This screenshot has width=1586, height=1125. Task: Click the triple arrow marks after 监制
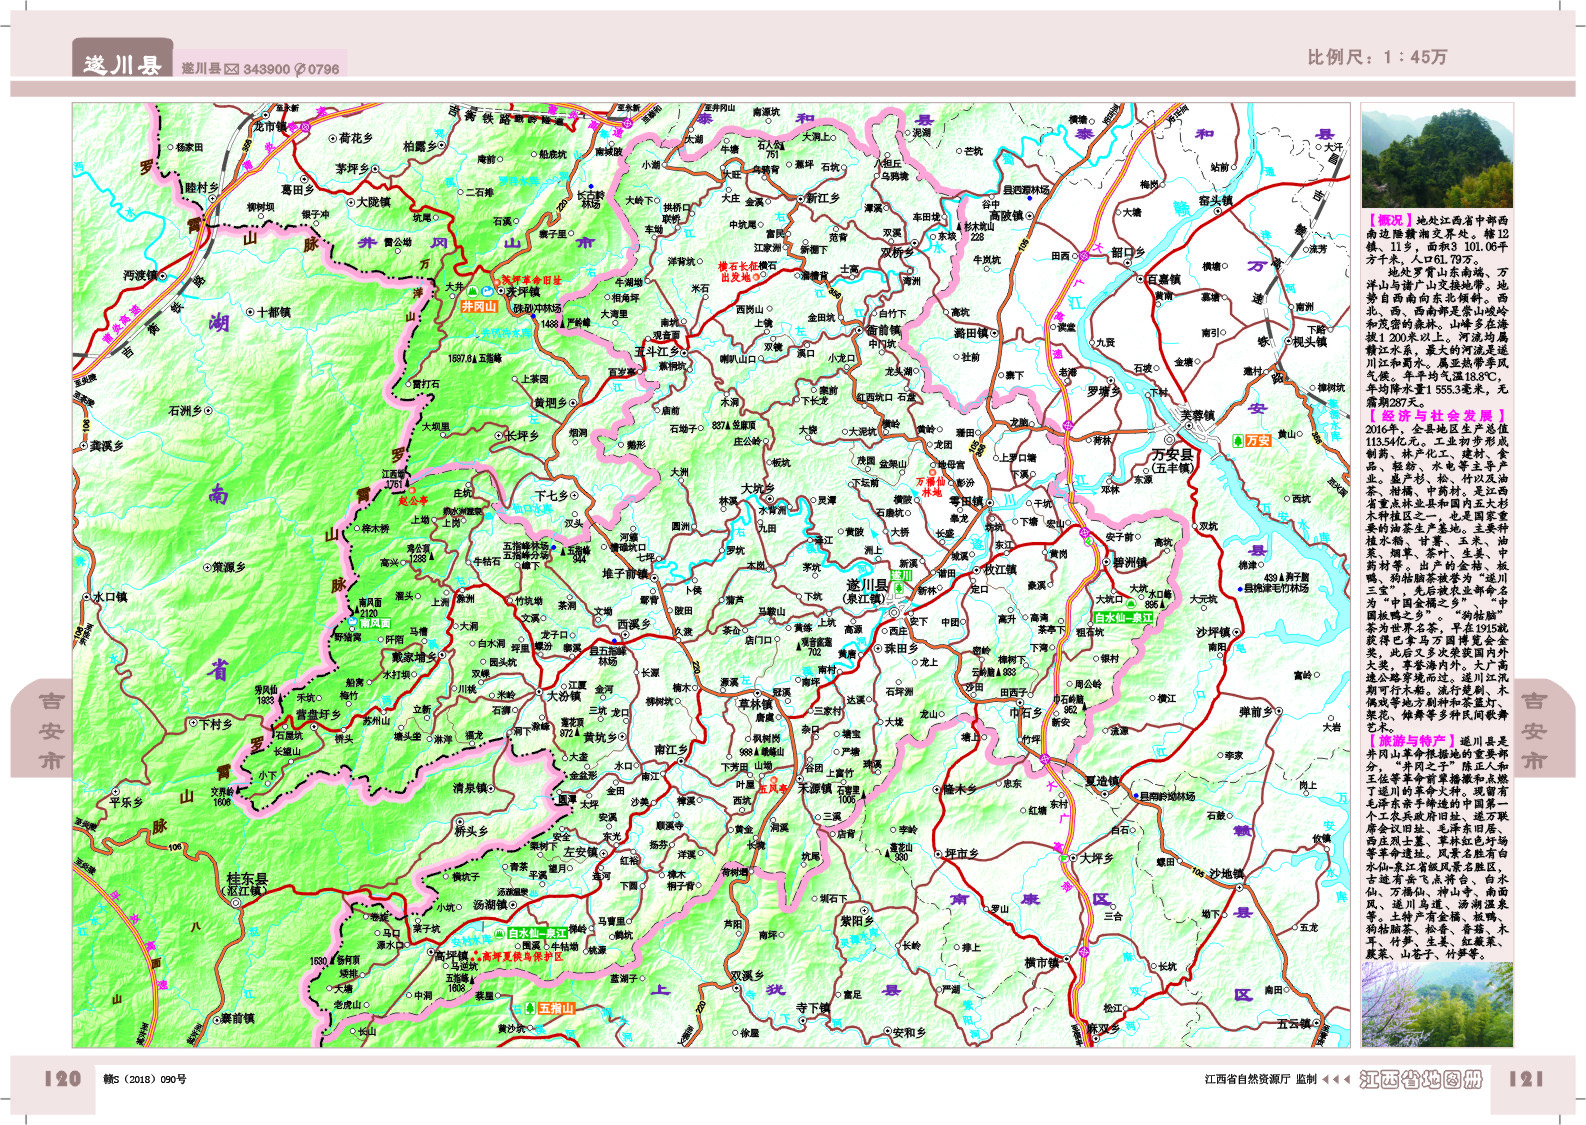click(1336, 1080)
